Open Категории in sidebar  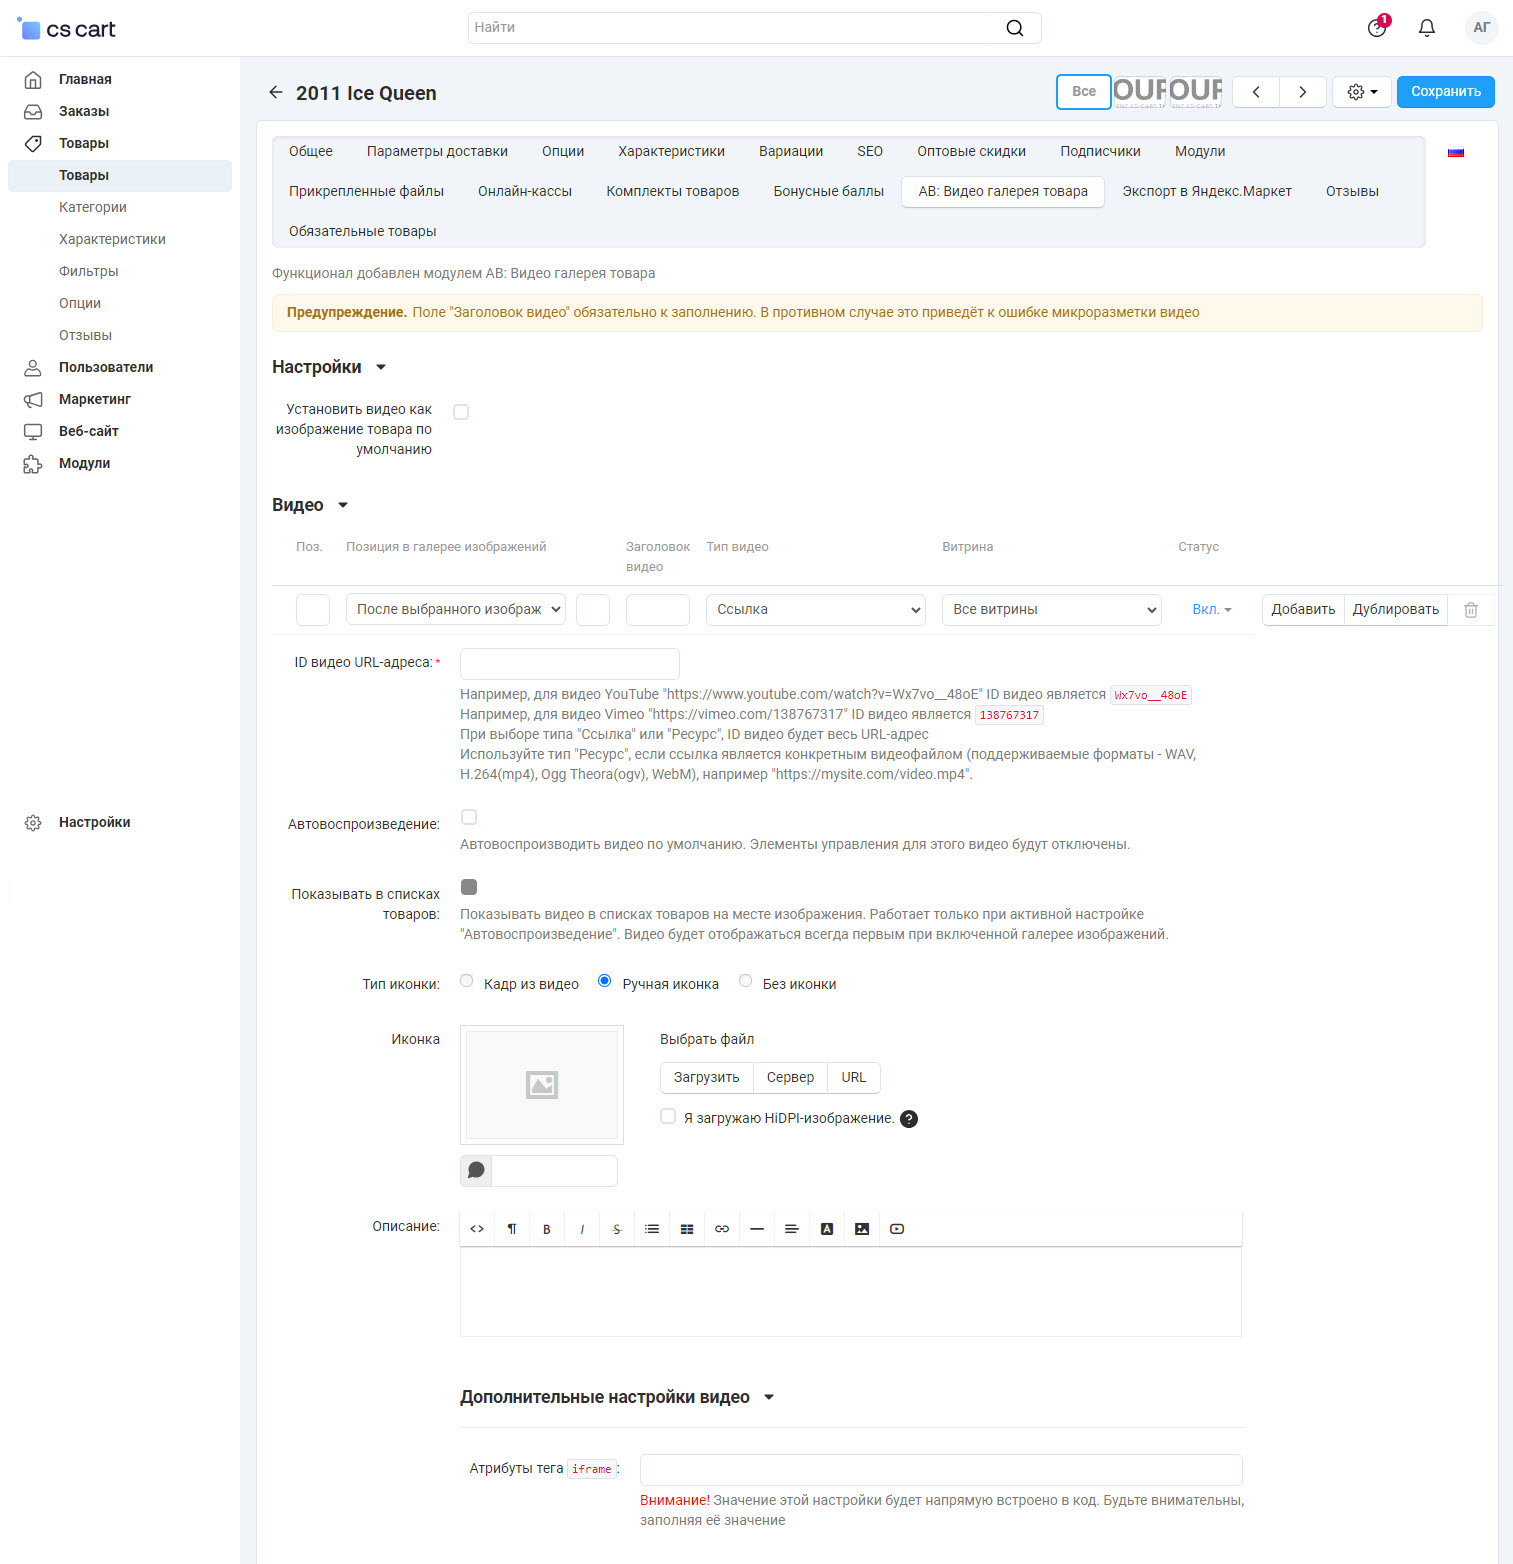coord(93,207)
